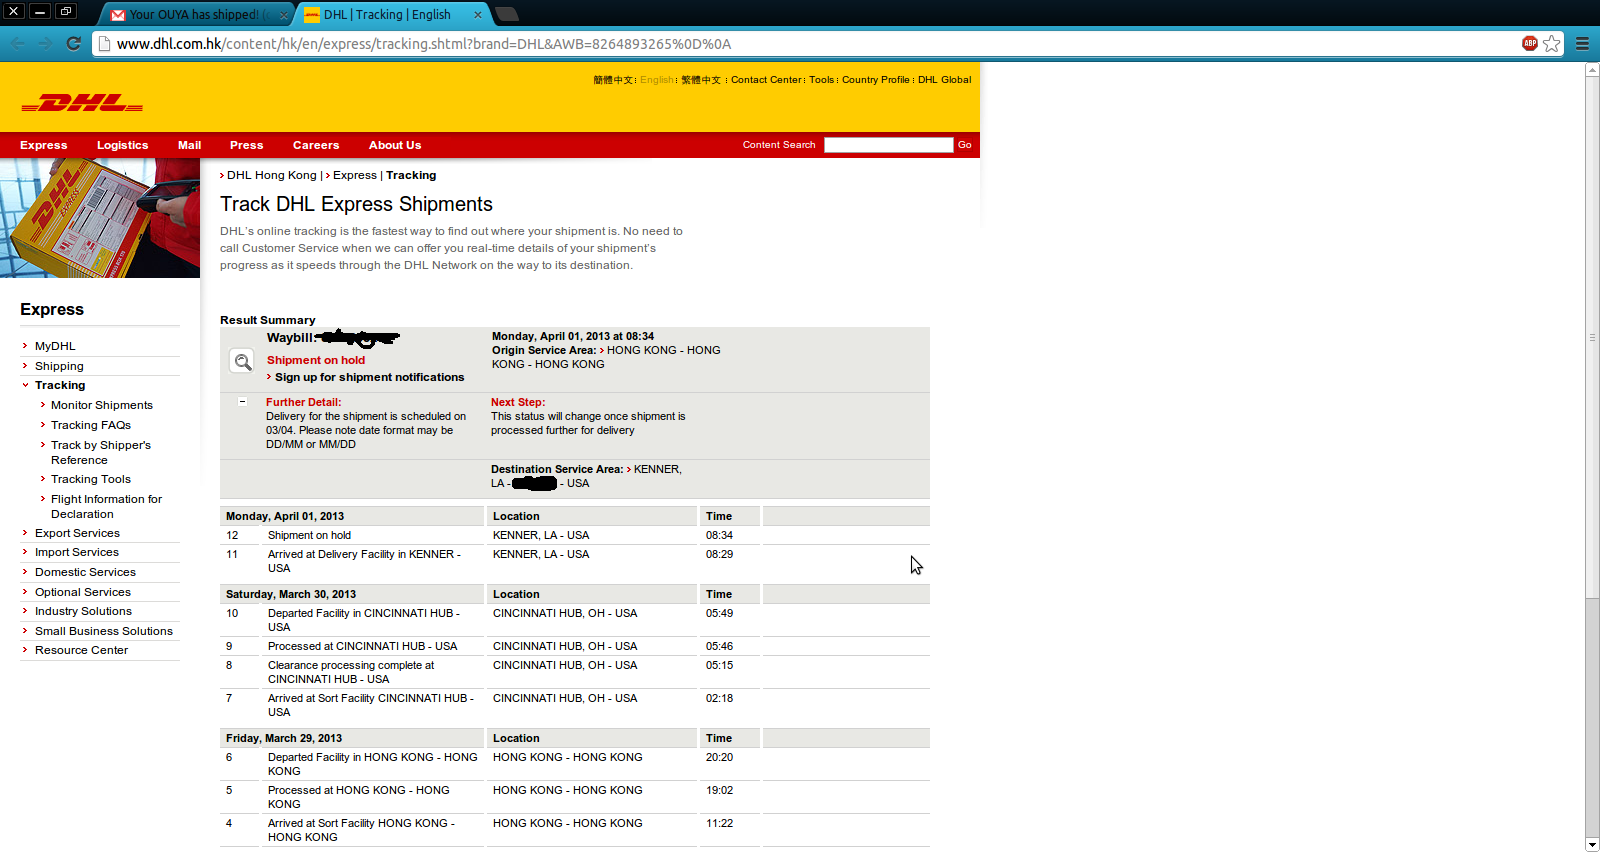Switch language to Simplified Chinese
1600x852 pixels.
point(613,80)
